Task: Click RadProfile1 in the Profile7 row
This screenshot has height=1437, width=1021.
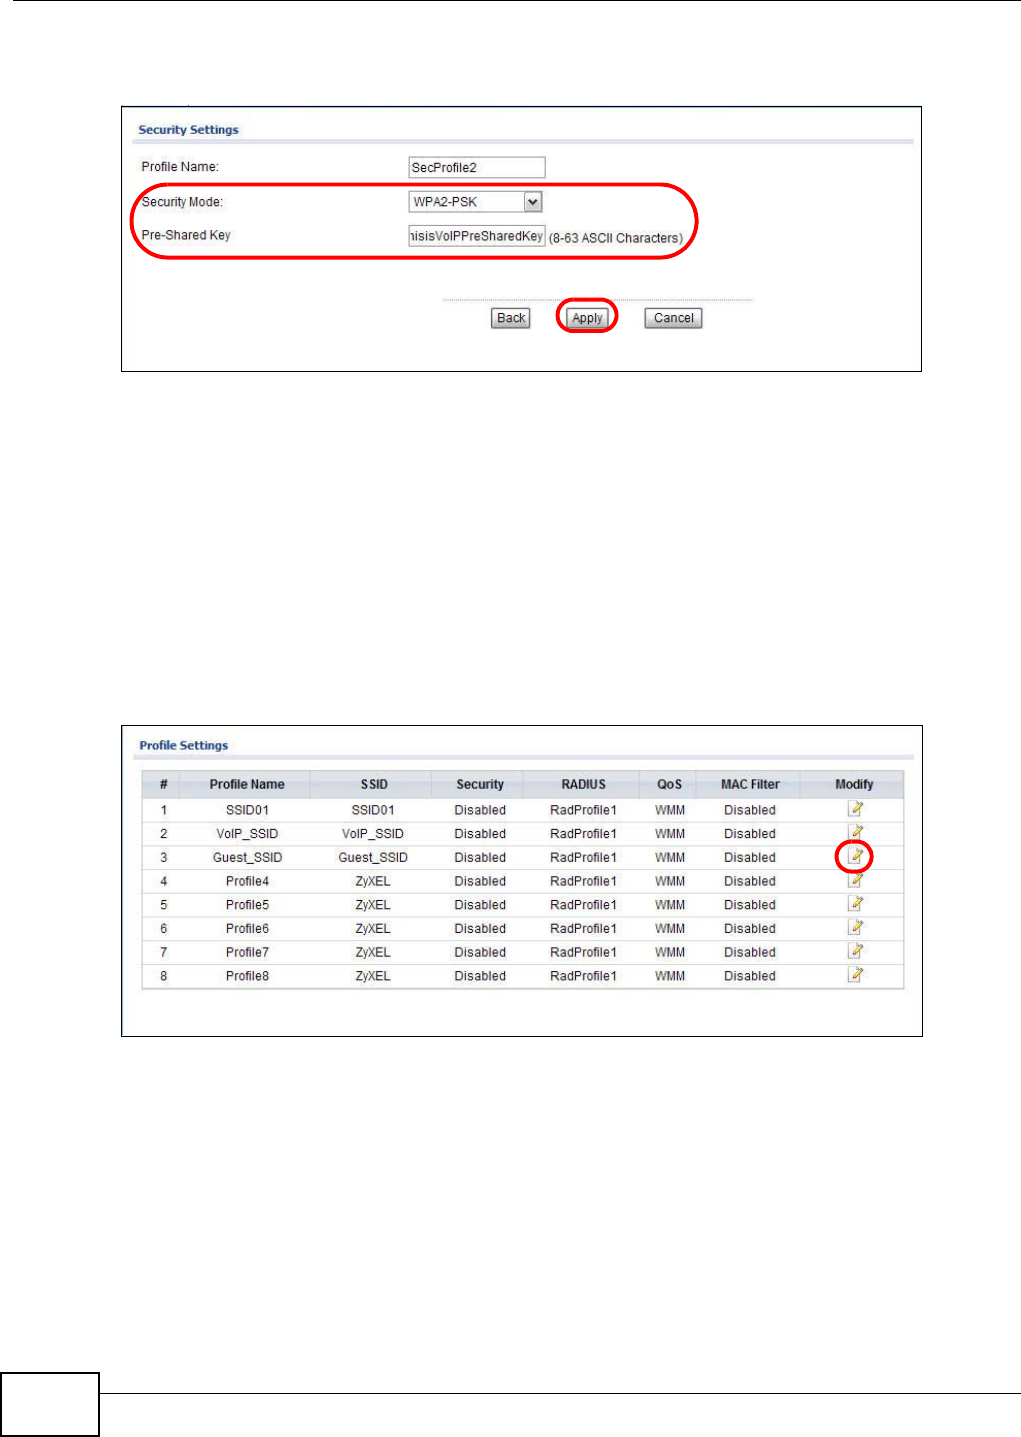Action: (x=584, y=952)
